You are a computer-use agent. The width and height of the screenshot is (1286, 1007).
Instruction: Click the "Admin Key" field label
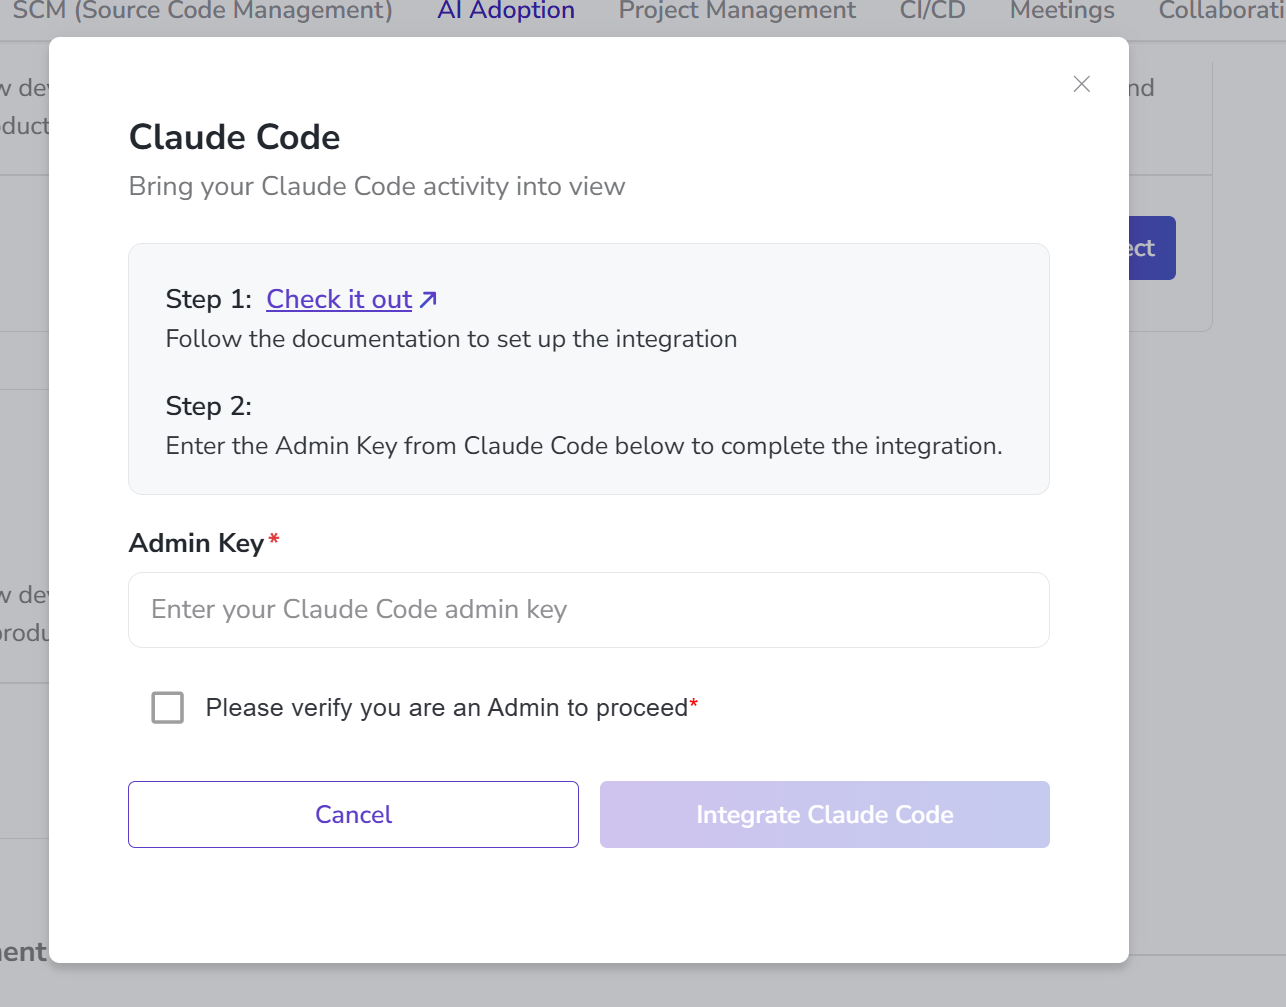coord(197,543)
